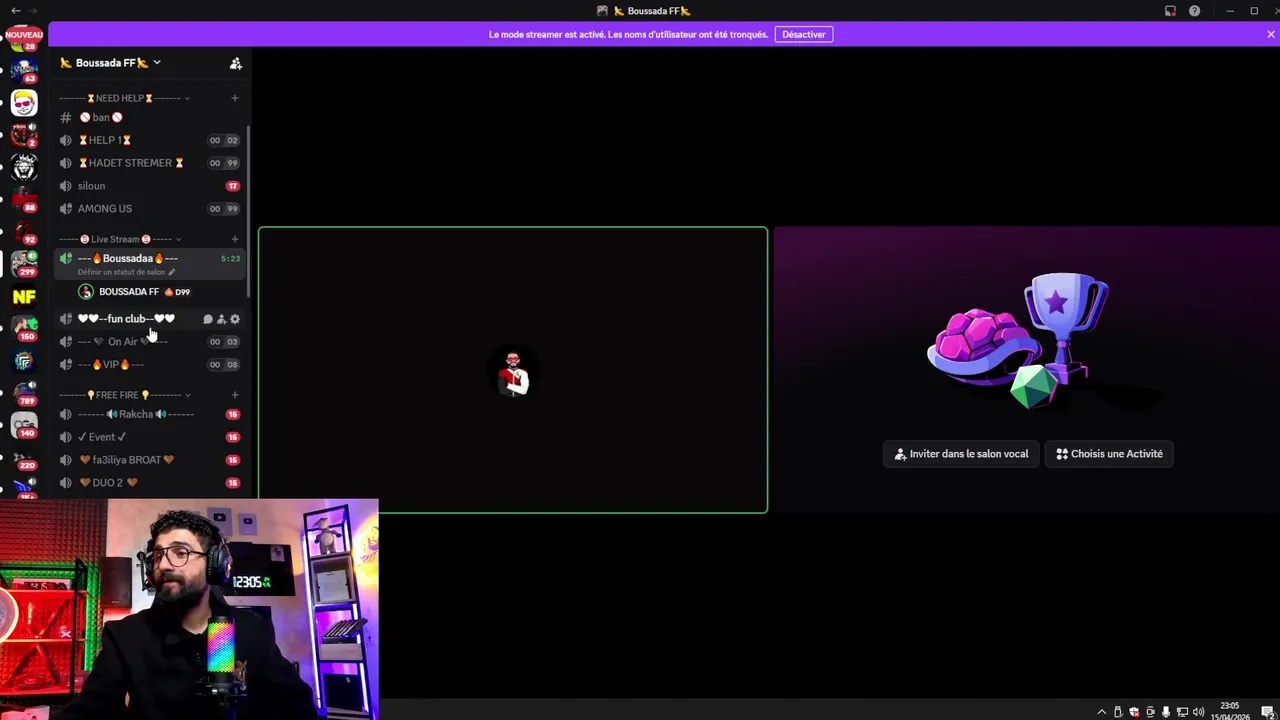Collapse the Live Stream category
This screenshot has height=720, width=1280.
pyautogui.click(x=120, y=239)
